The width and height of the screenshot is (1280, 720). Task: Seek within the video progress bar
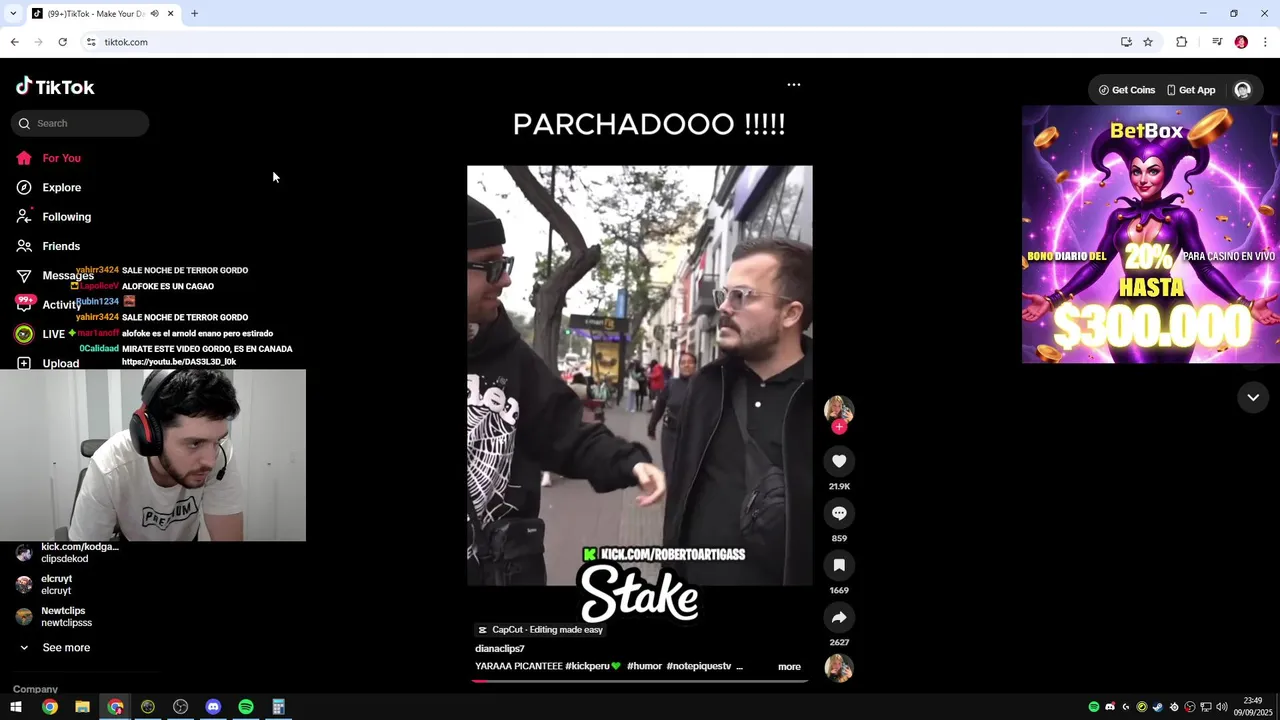click(x=639, y=681)
